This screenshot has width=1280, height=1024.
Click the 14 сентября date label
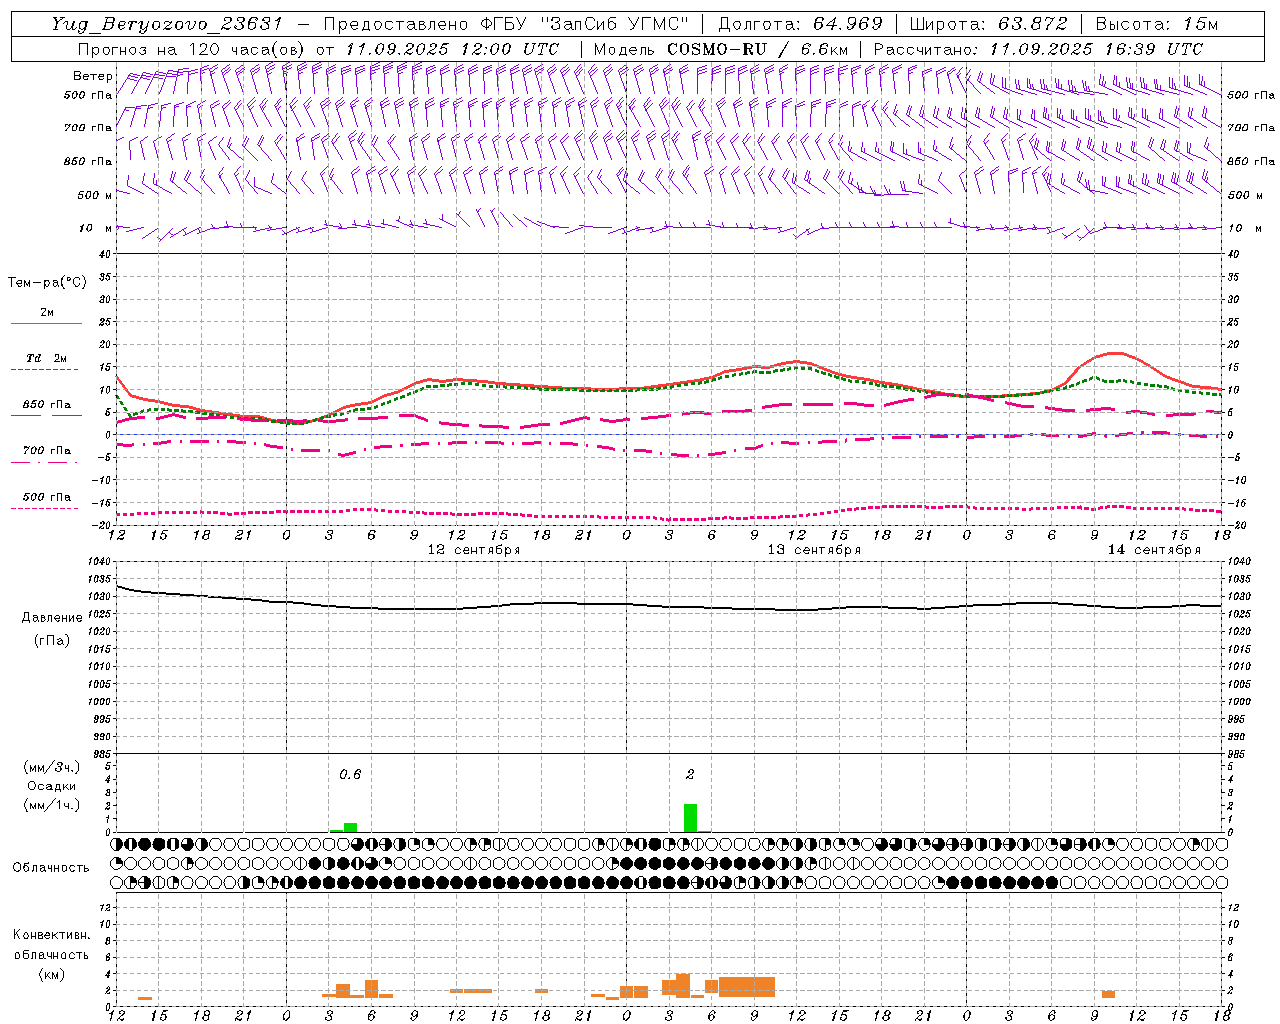pyautogui.click(x=1154, y=550)
